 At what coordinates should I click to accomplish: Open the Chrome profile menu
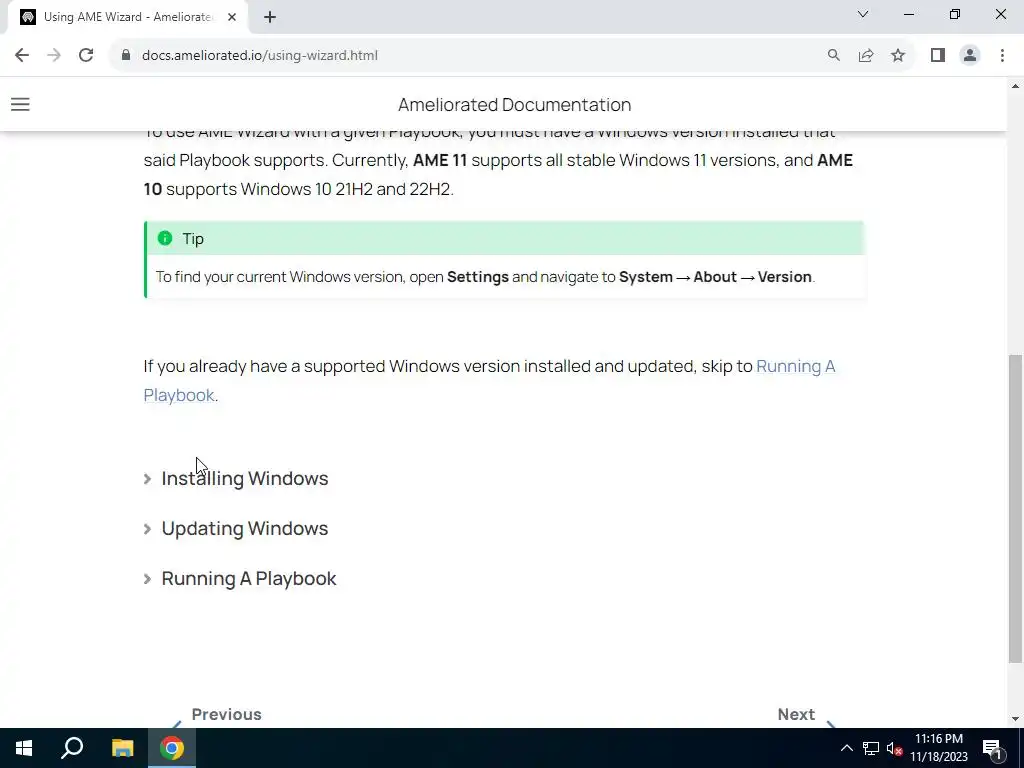click(x=970, y=56)
